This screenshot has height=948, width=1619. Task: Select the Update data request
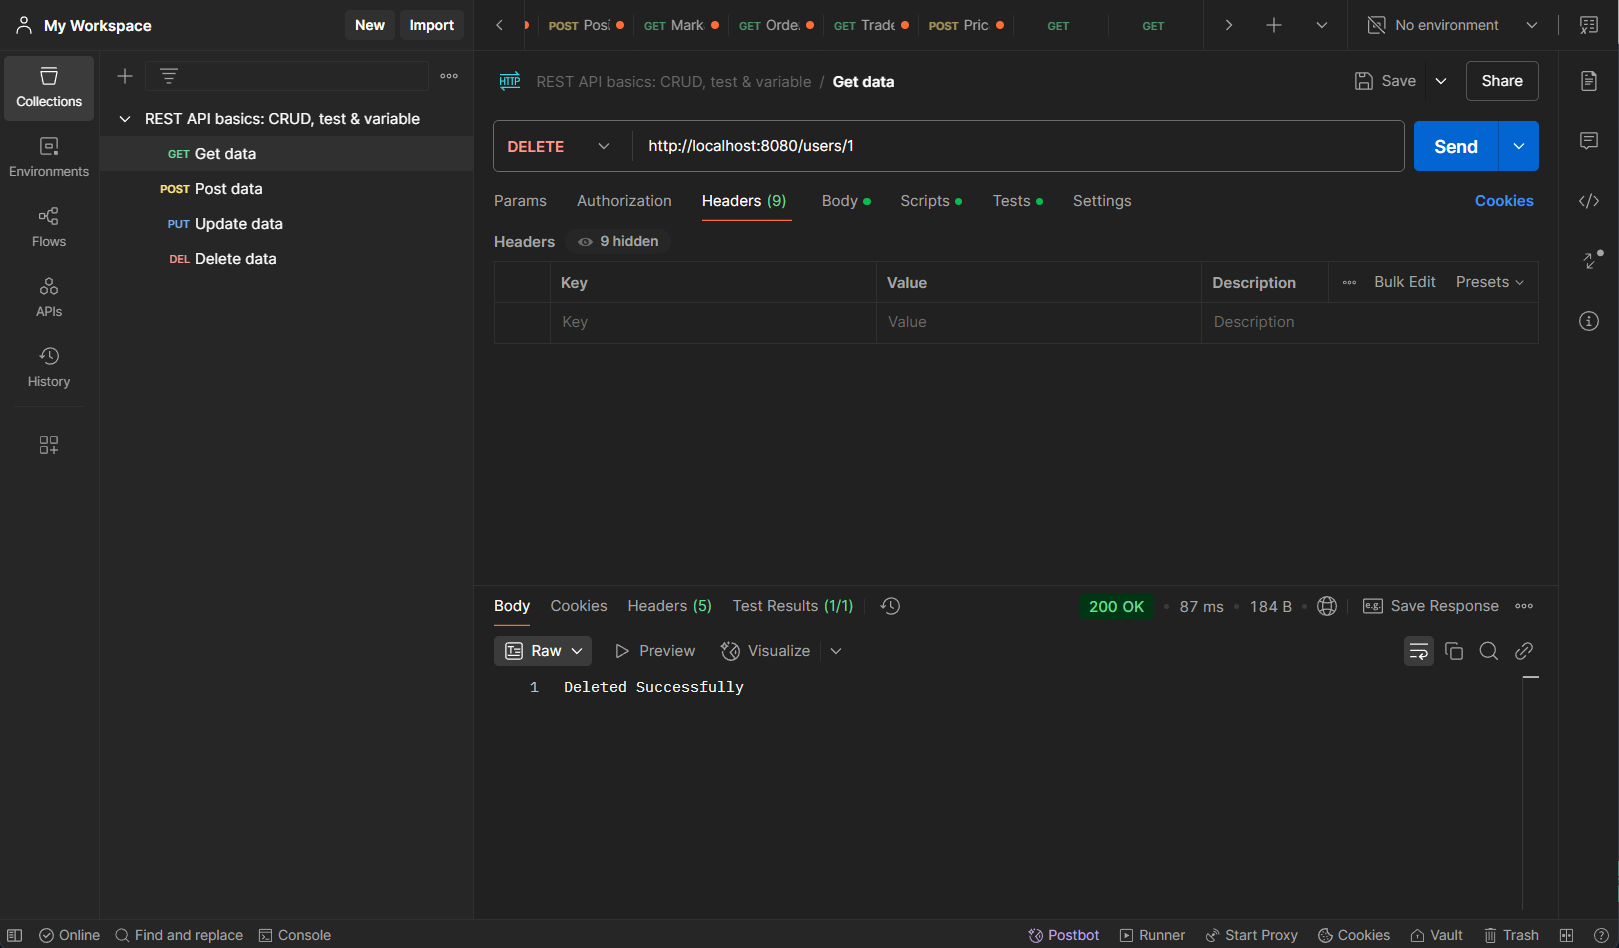click(287, 224)
